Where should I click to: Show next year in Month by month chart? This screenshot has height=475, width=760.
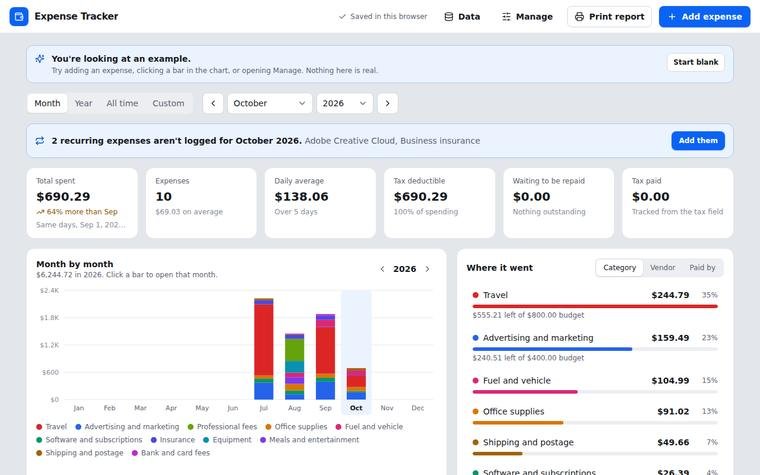click(x=427, y=269)
